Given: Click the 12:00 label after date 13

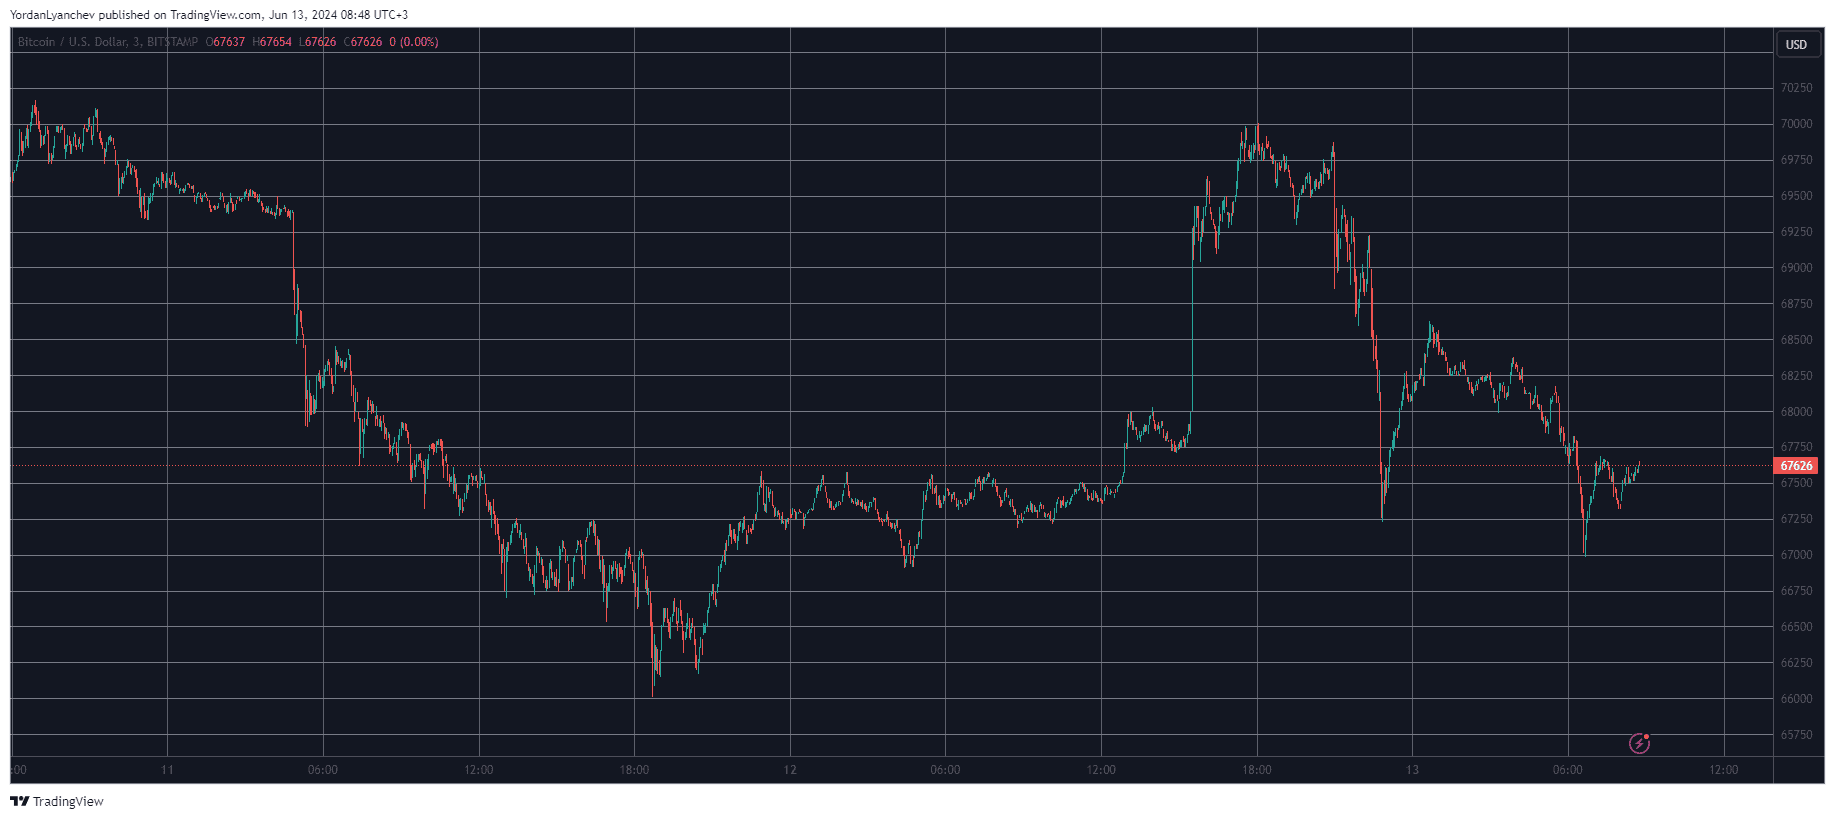Looking at the screenshot, I should tap(1724, 770).
